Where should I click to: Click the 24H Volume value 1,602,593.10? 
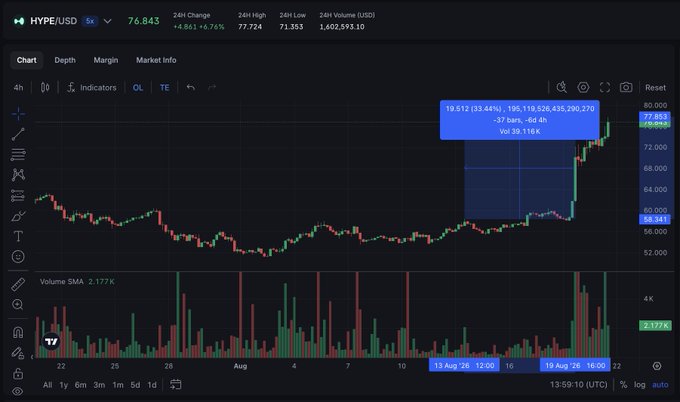(342, 27)
